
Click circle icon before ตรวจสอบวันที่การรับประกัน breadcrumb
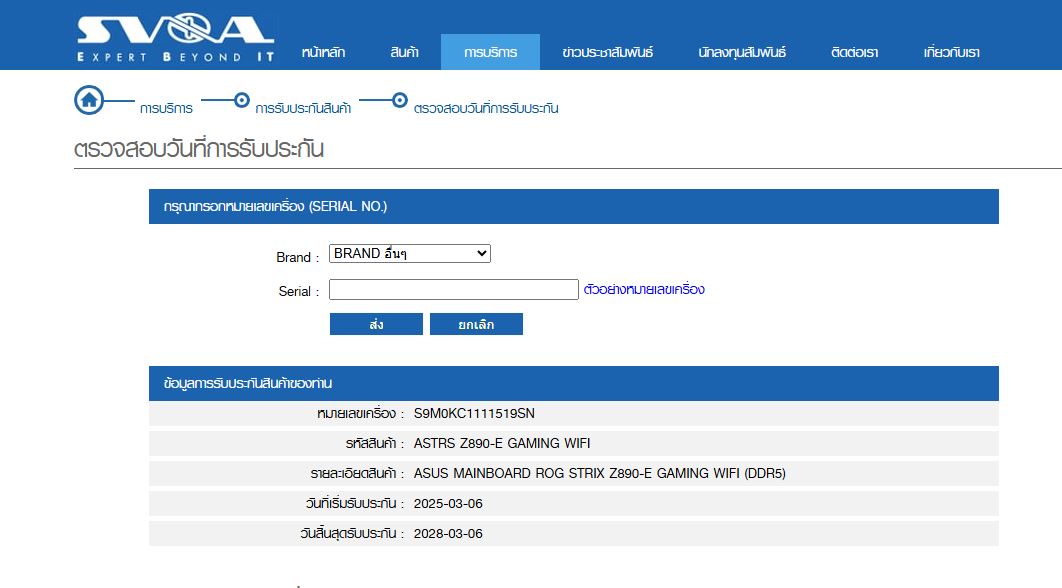(400, 100)
